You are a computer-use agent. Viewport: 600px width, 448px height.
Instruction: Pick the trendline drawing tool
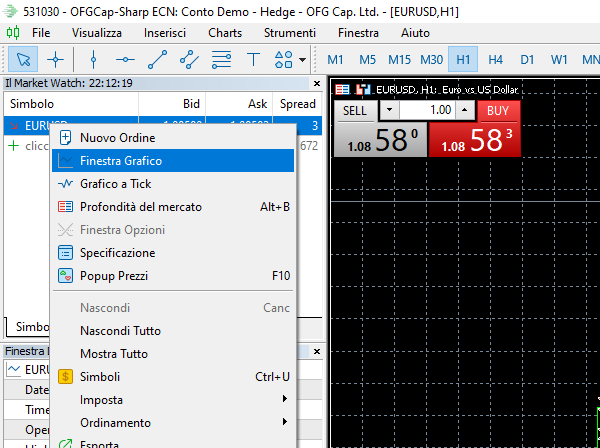pyautogui.click(x=157, y=59)
